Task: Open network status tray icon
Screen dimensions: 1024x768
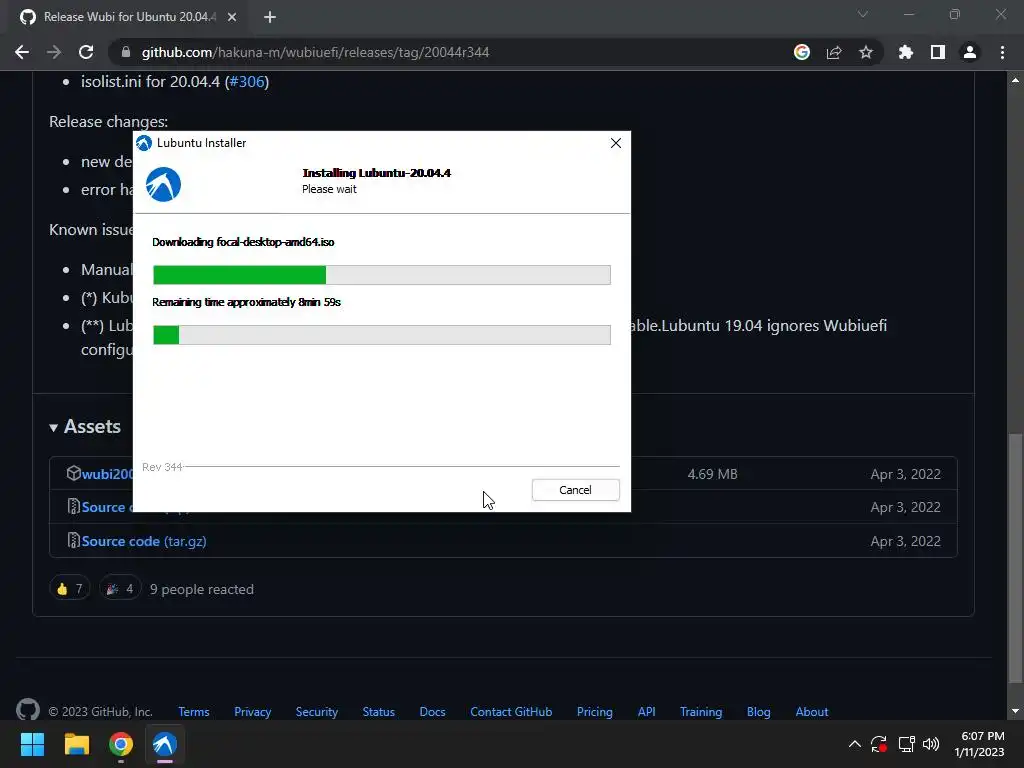Action: [906, 744]
